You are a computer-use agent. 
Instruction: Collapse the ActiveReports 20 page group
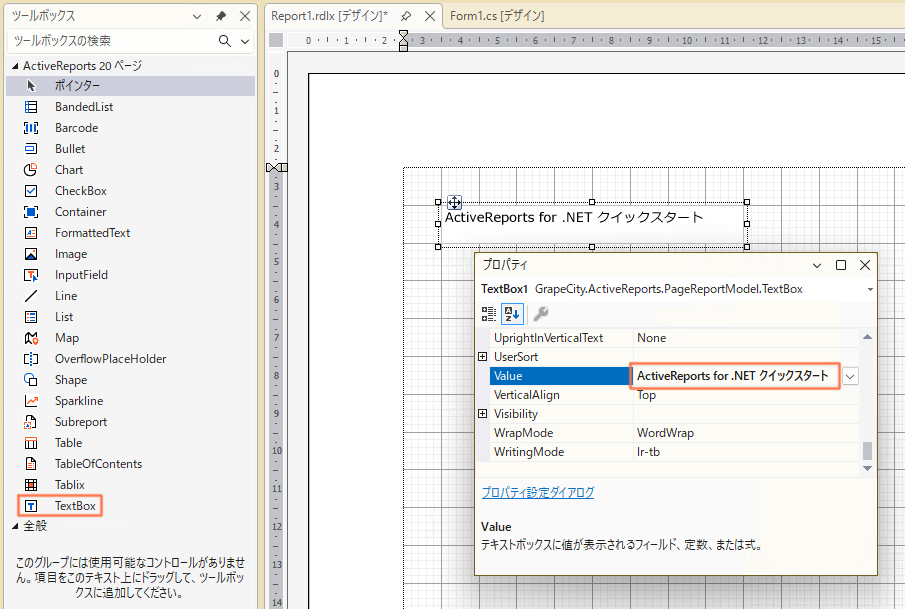click(15, 66)
